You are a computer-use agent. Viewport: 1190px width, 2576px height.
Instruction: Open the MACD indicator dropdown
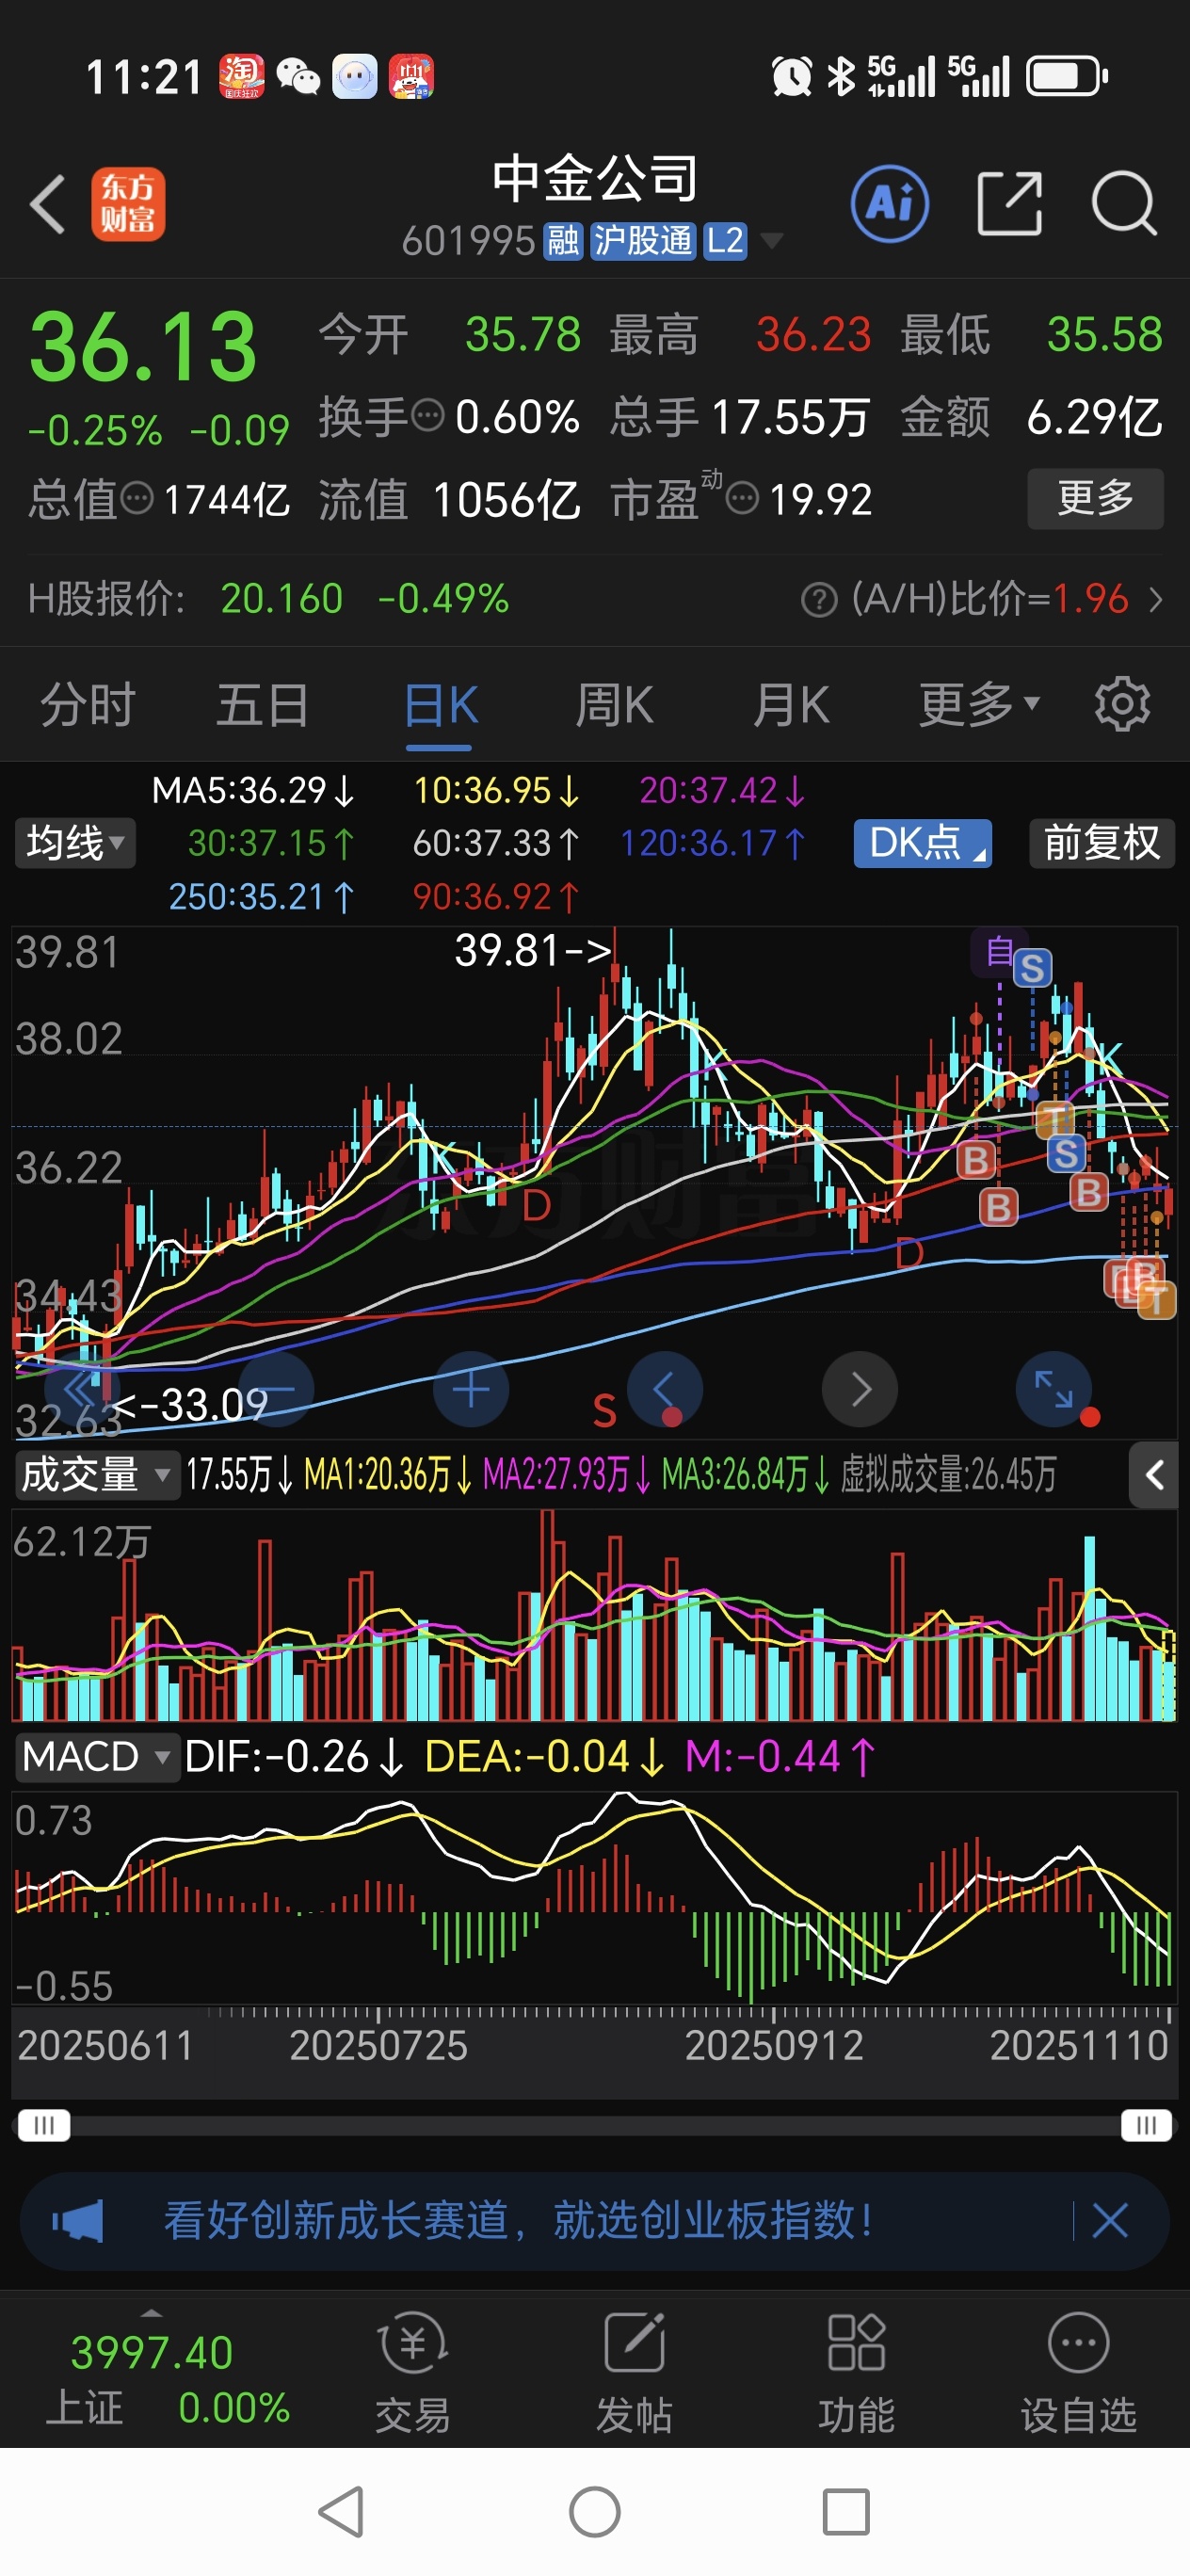tap(97, 1756)
